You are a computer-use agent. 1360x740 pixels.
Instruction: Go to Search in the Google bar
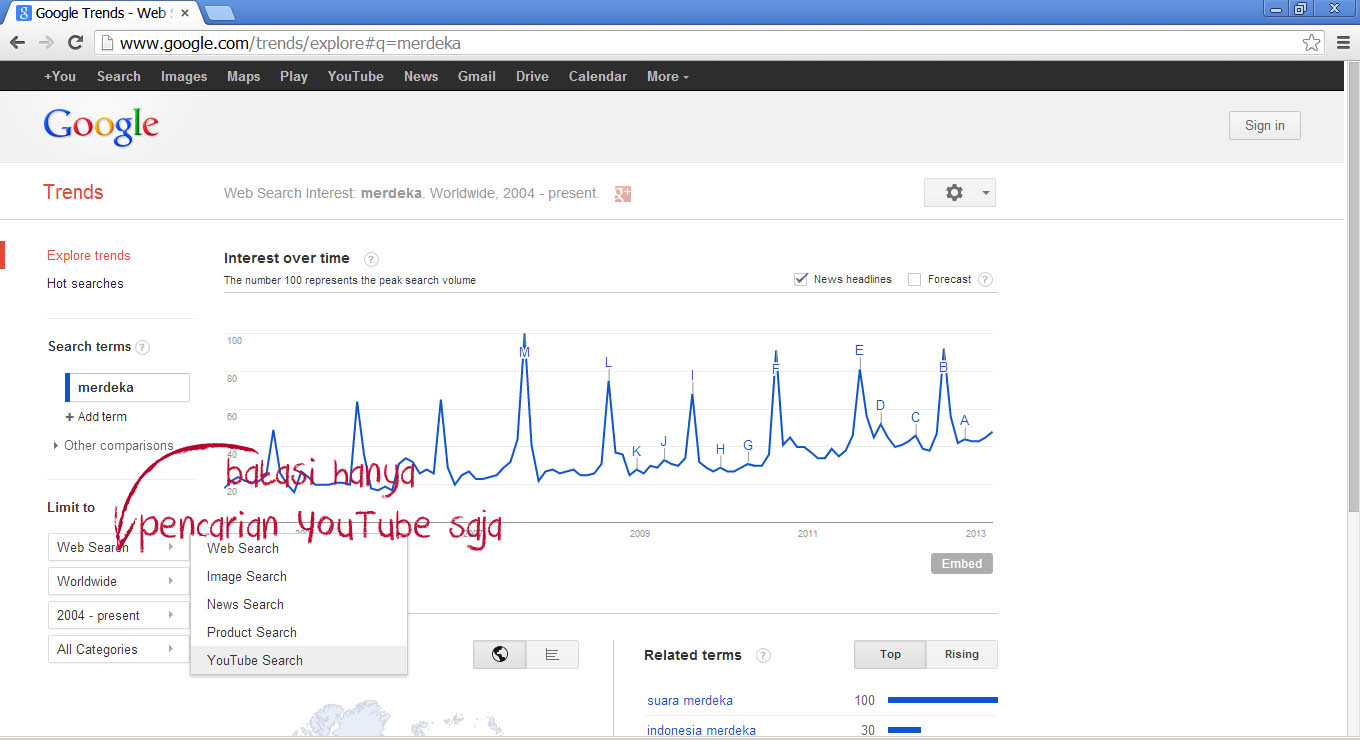[x=119, y=76]
